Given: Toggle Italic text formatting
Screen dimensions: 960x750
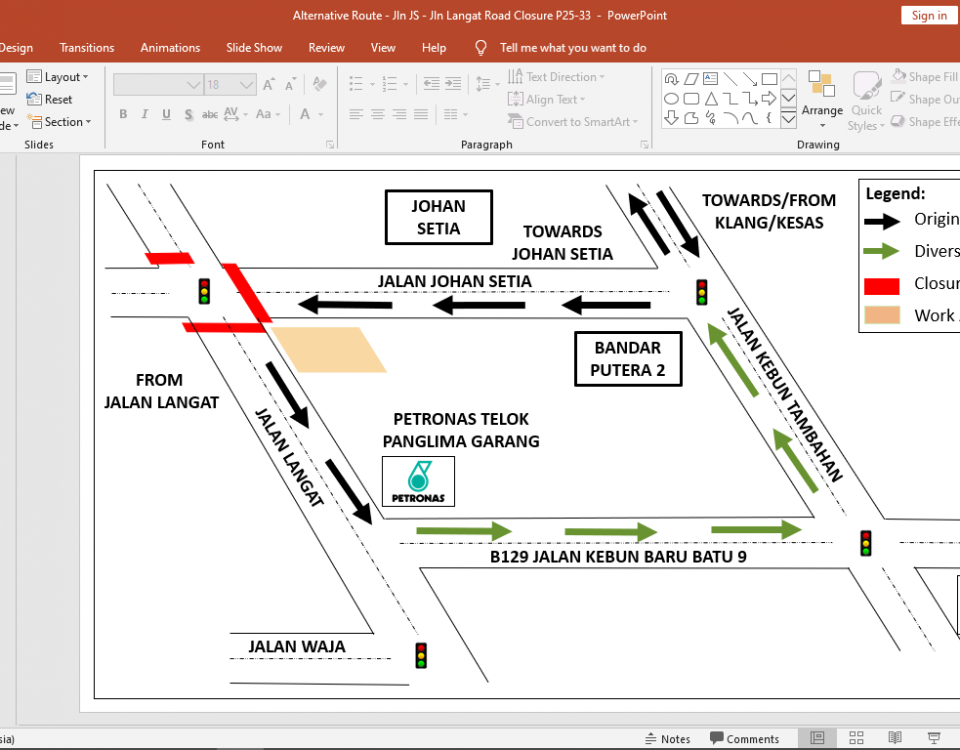Looking at the screenshot, I should coord(145,114).
